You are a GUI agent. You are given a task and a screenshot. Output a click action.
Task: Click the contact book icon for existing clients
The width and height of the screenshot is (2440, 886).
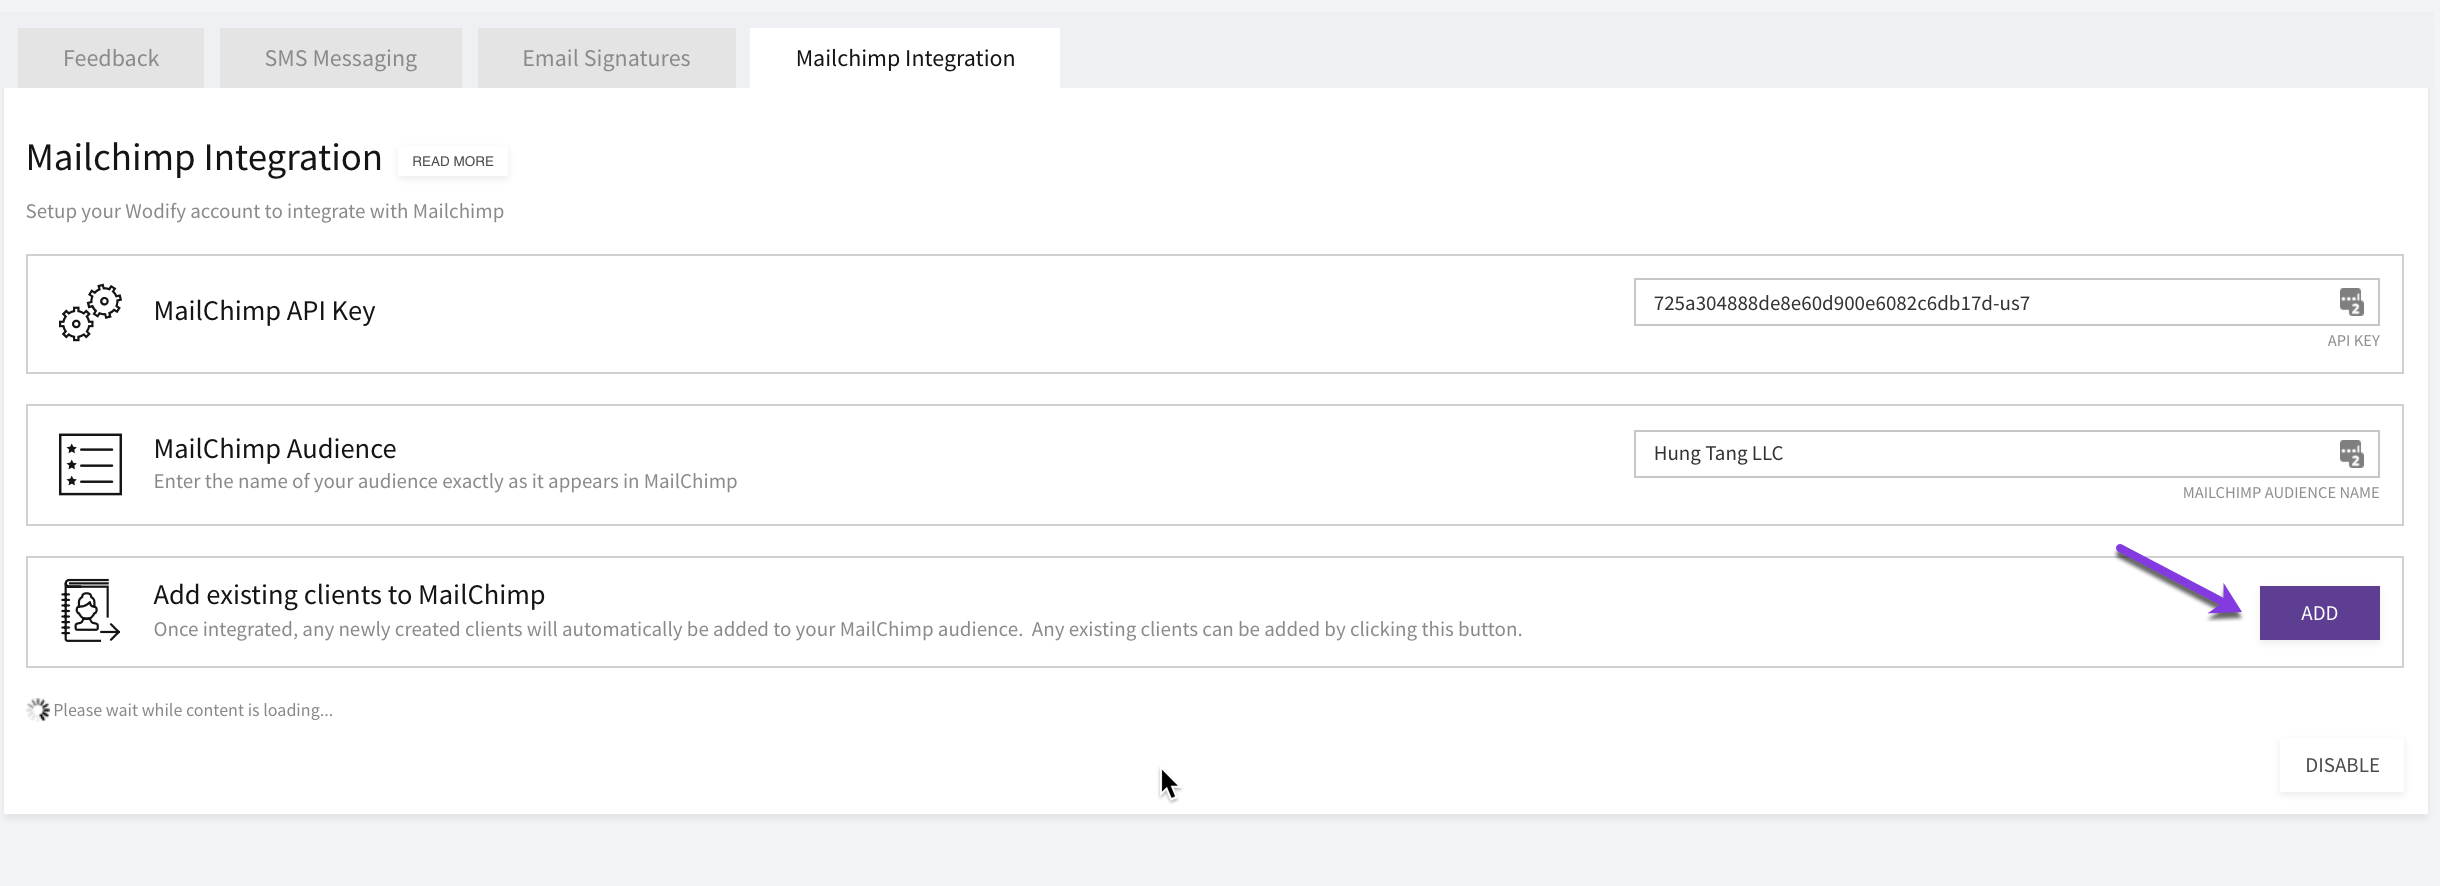tap(90, 610)
